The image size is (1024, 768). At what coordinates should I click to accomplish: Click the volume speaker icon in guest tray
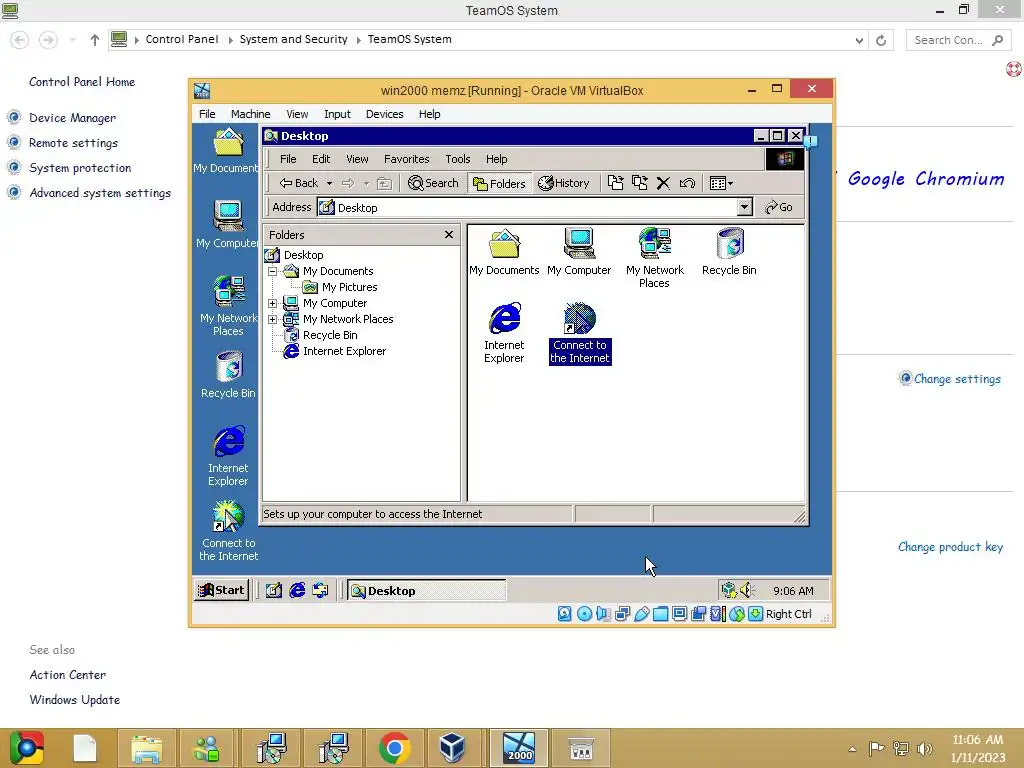point(747,590)
